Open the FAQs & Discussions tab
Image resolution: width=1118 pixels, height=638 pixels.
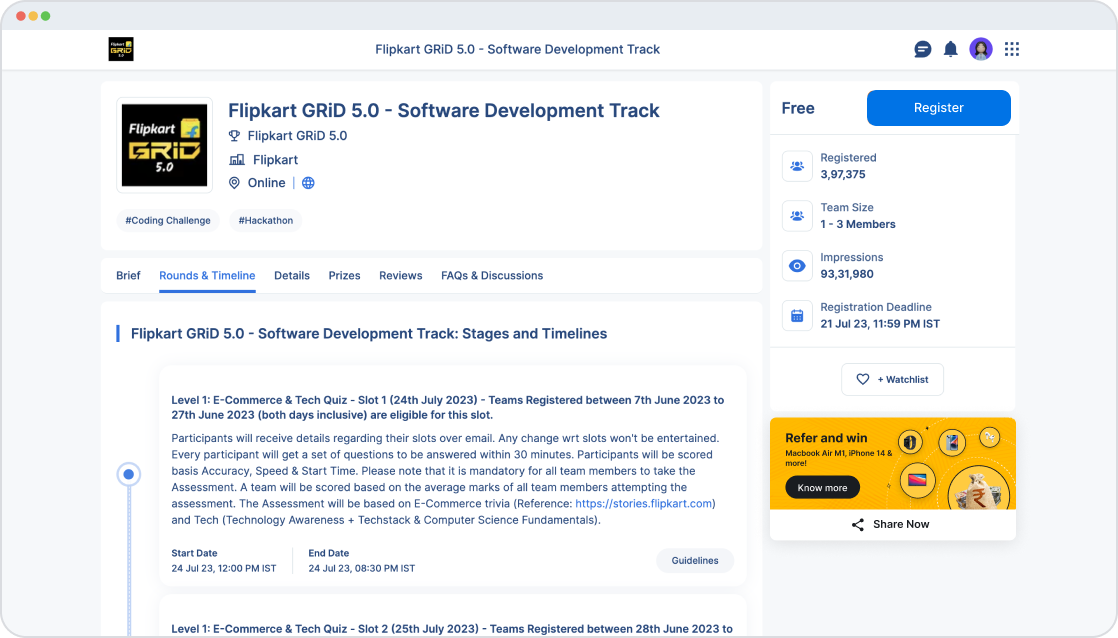pyautogui.click(x=492, y=275)
